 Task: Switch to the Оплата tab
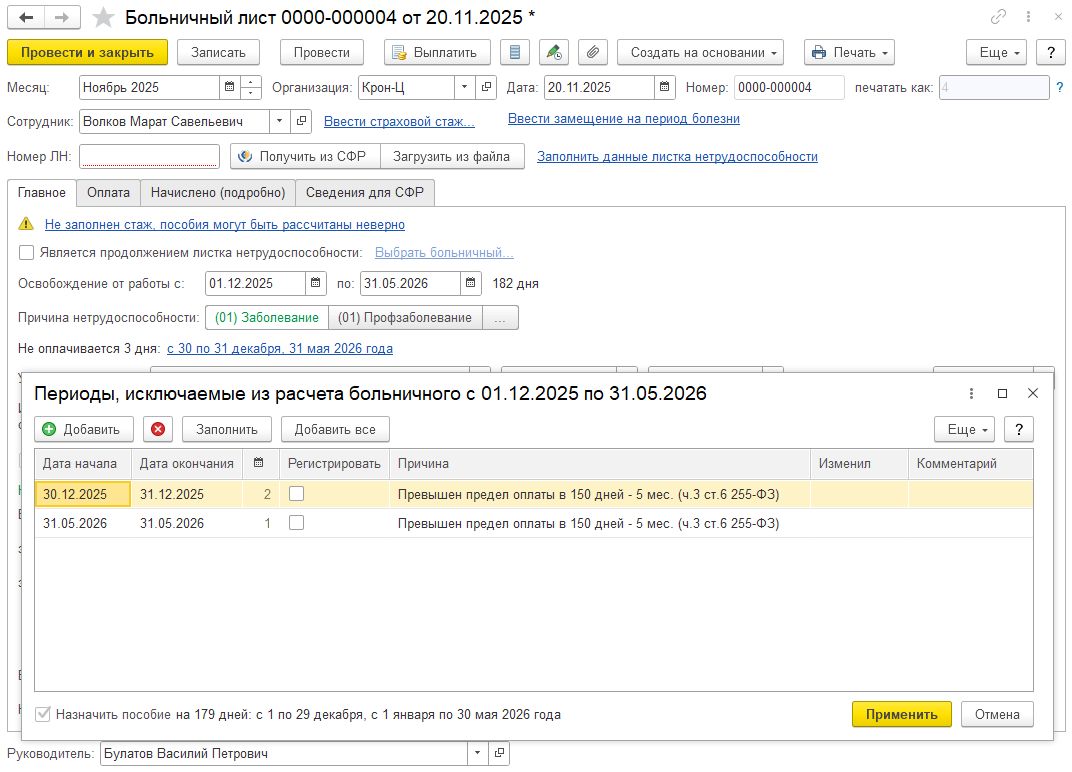point(108,192)
